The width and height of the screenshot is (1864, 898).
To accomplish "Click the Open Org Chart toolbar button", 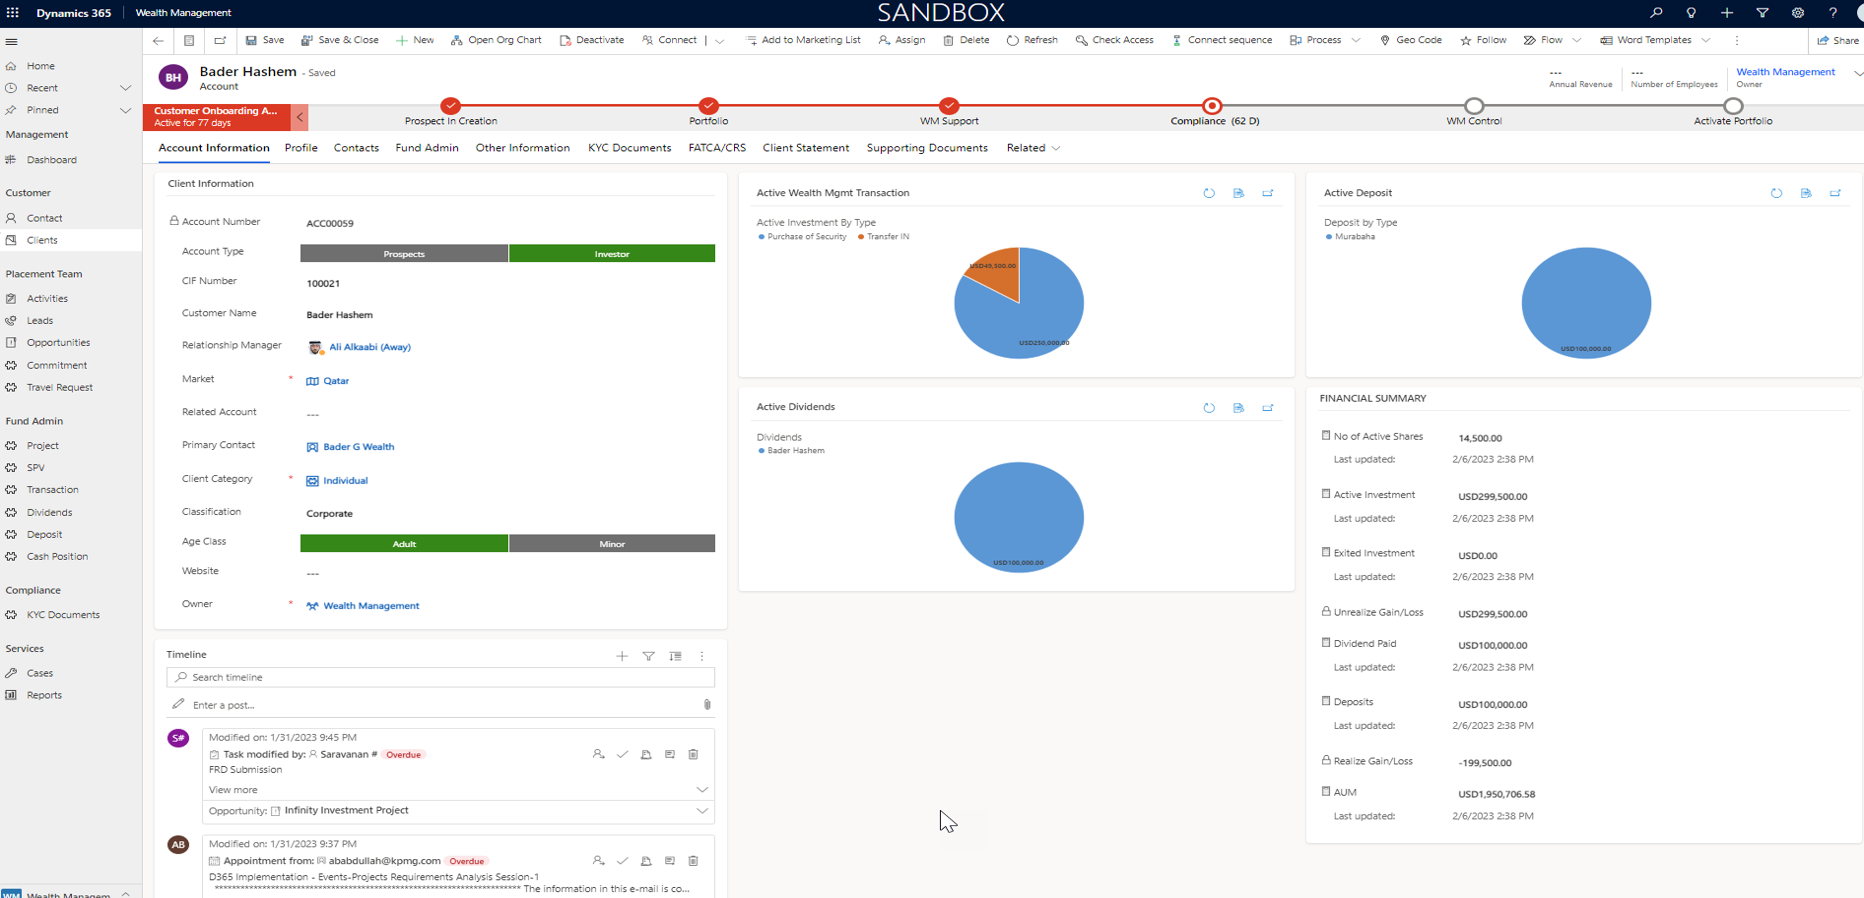I will coord(496,40).
